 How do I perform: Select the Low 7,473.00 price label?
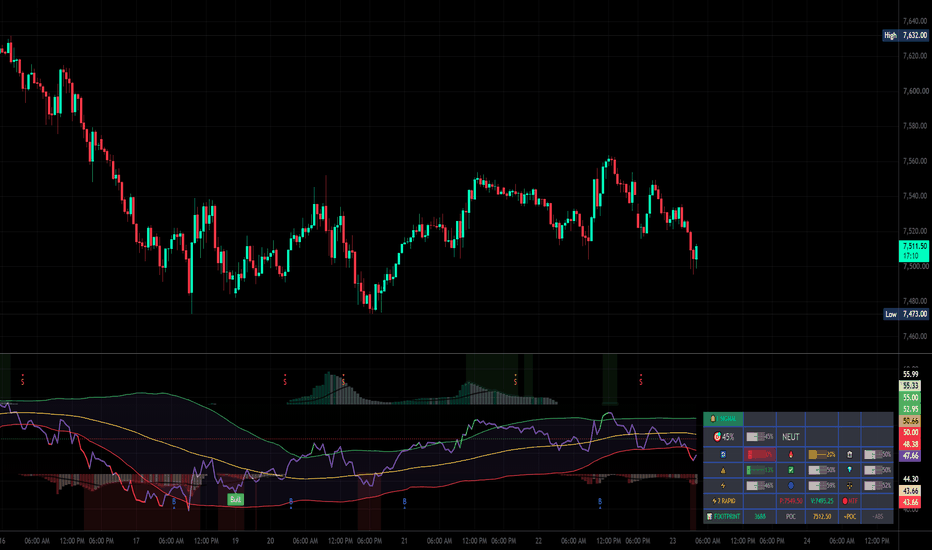click(905, 314)
